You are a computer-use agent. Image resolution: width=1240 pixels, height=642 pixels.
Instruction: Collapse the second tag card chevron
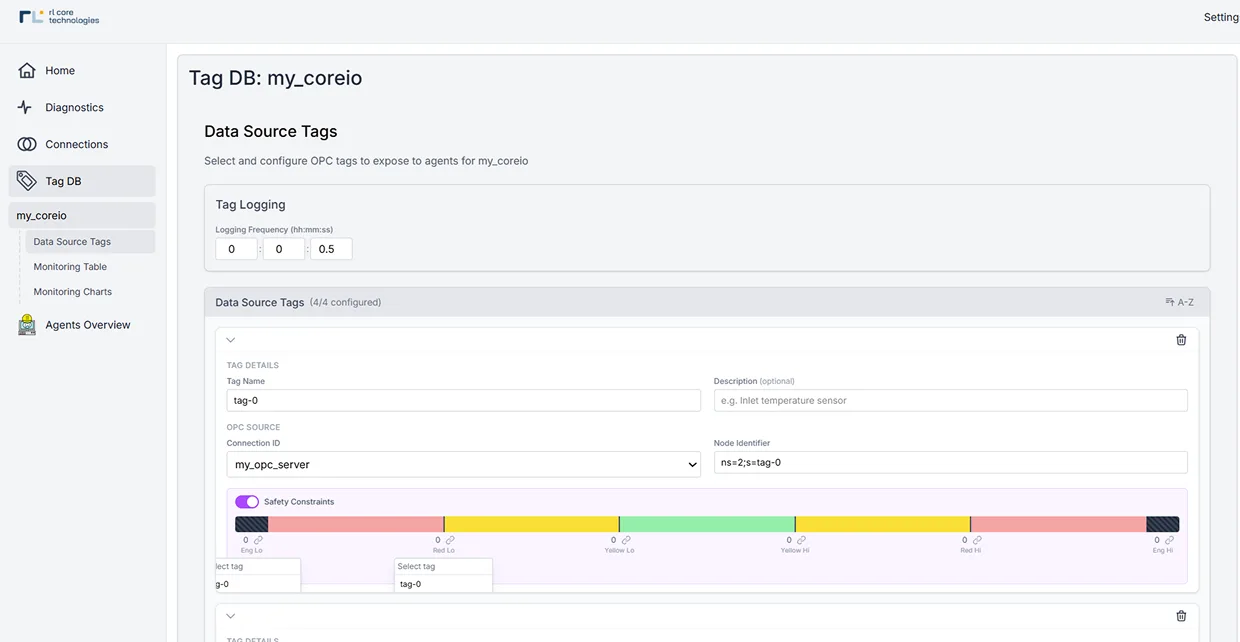point(231,616)
